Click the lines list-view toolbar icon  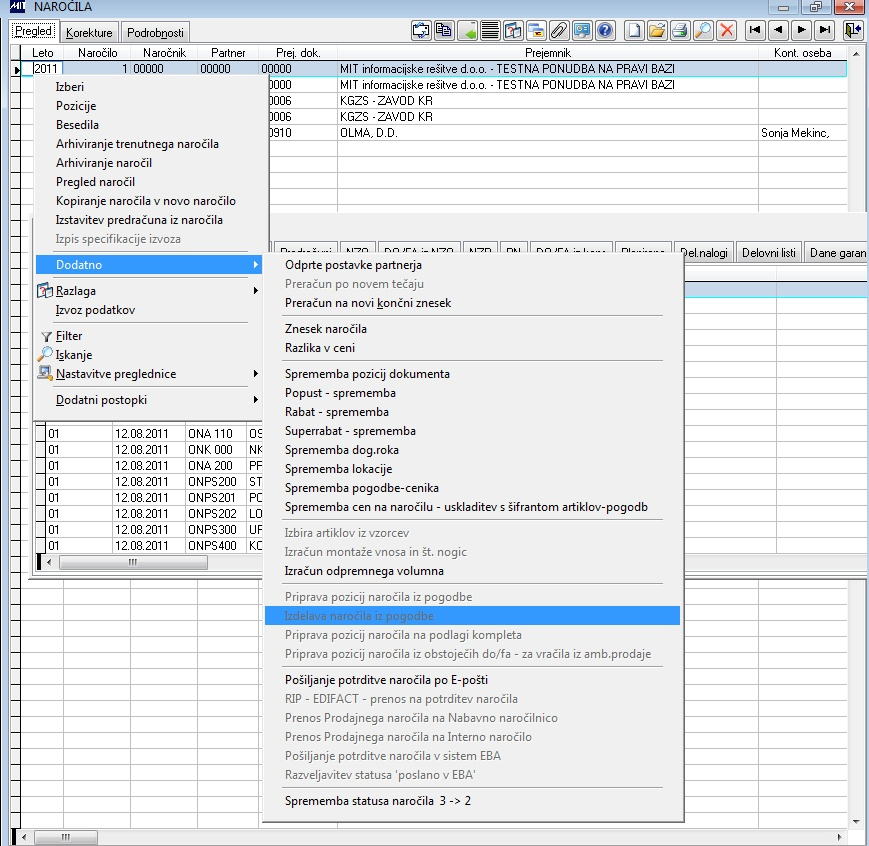coord(490,30)
